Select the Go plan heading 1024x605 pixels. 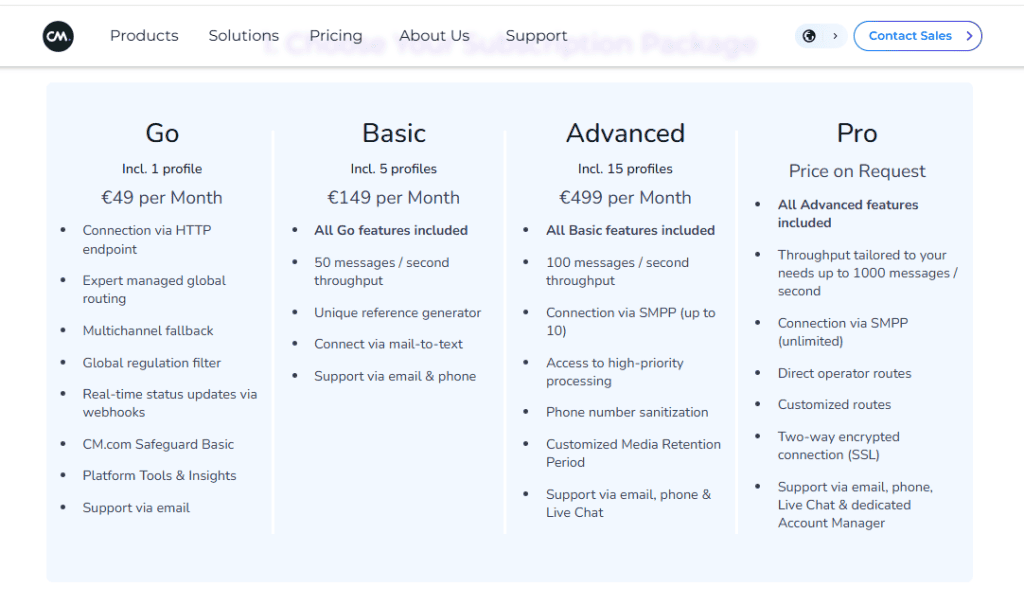tap(162, 133)
